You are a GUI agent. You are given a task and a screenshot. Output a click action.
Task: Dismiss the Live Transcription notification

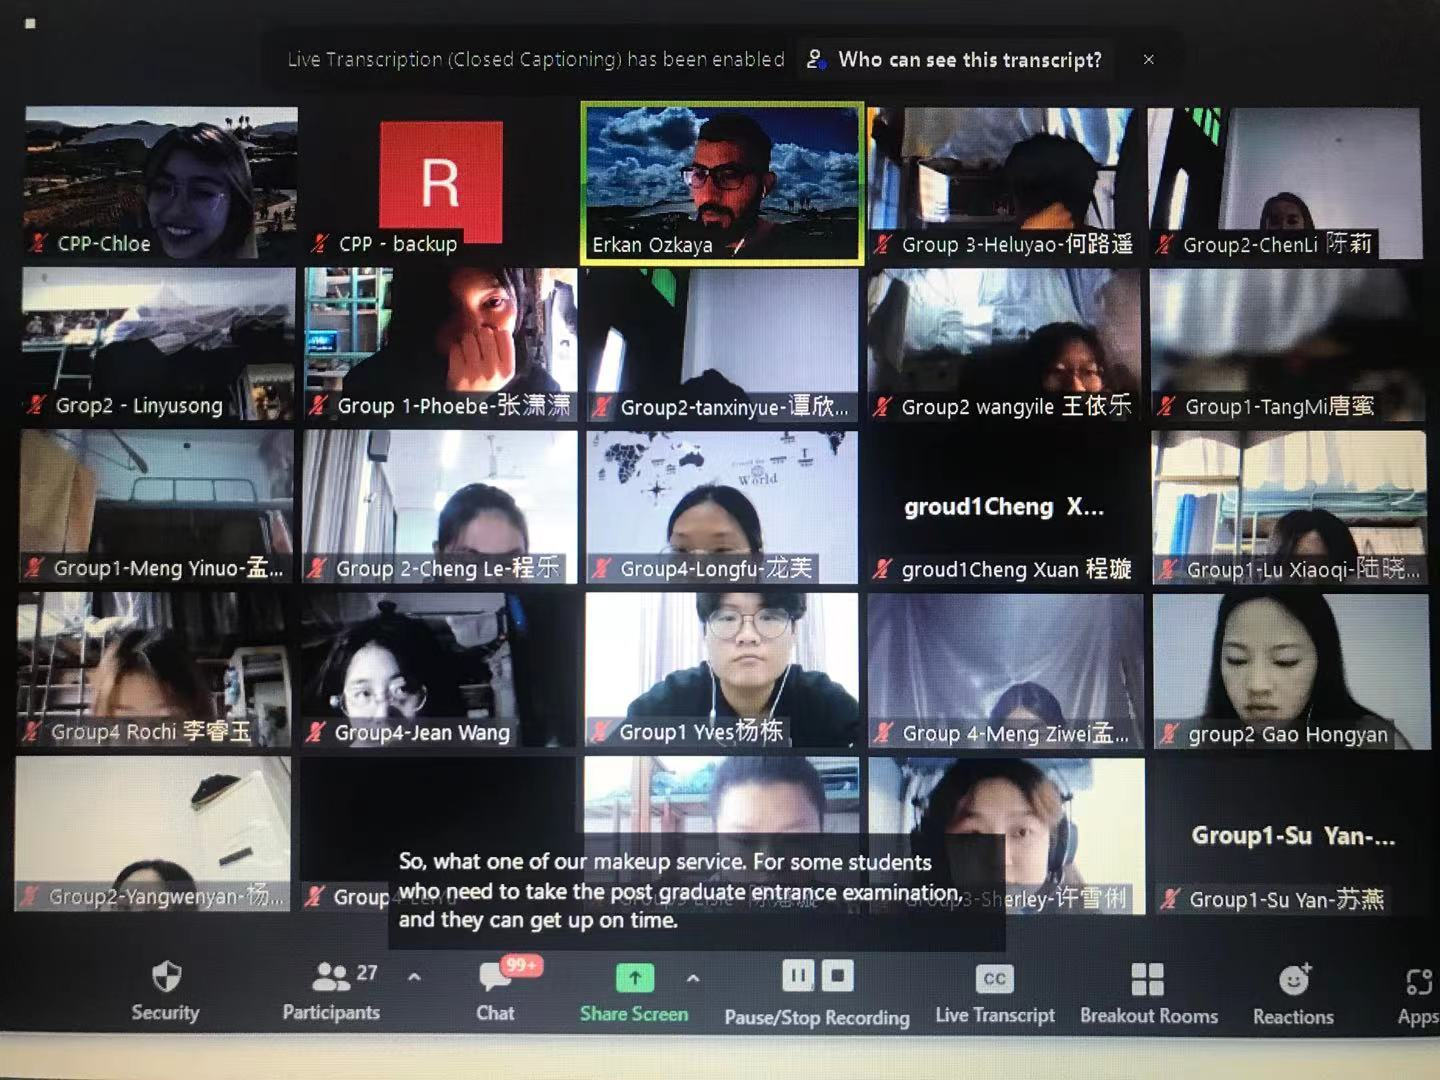[x=1148, y=60]
